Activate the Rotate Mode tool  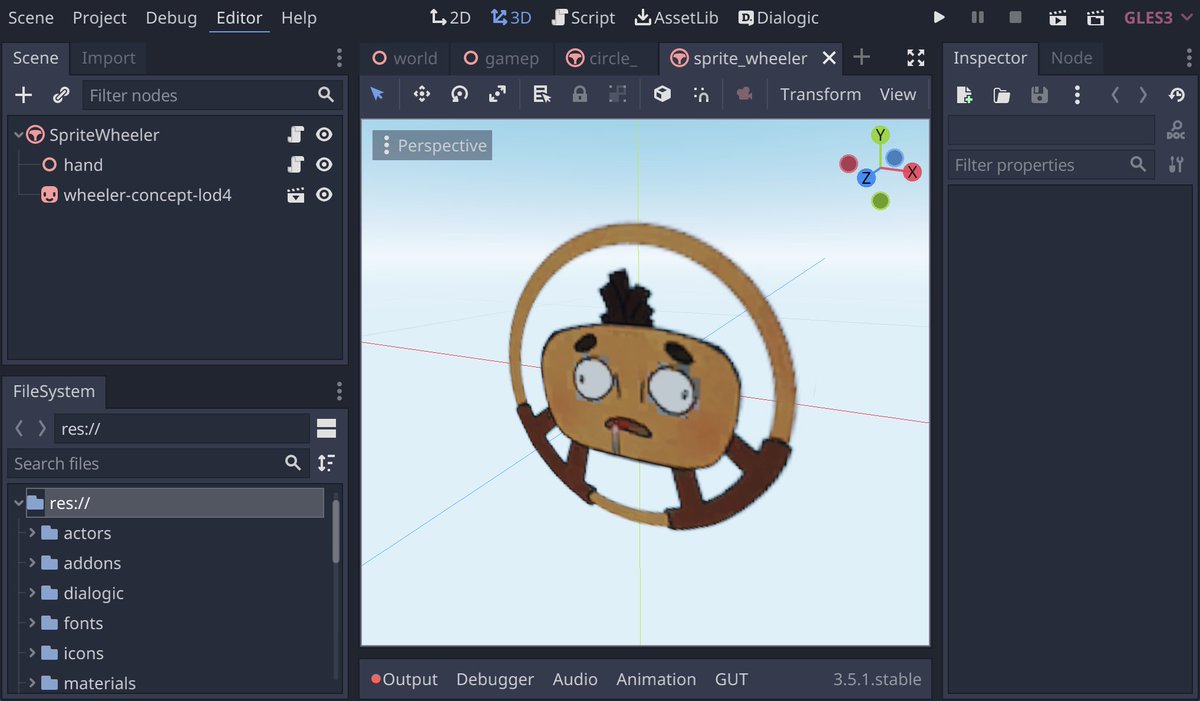pyautogui.click(x=459, y=94)
